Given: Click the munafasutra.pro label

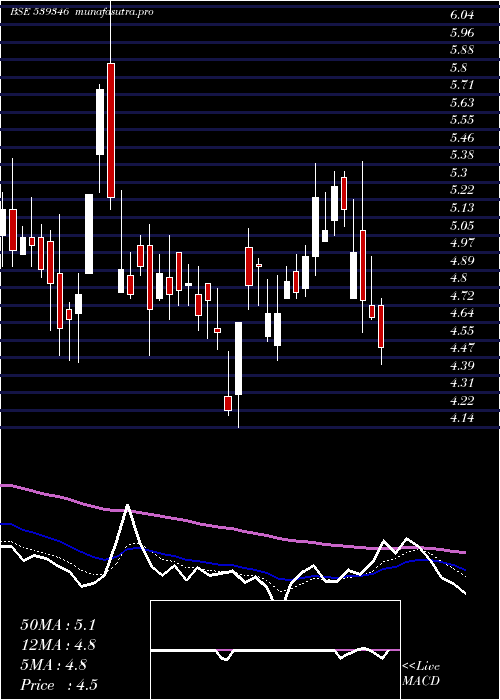Looking at the screenshot, I should point(115,12).
